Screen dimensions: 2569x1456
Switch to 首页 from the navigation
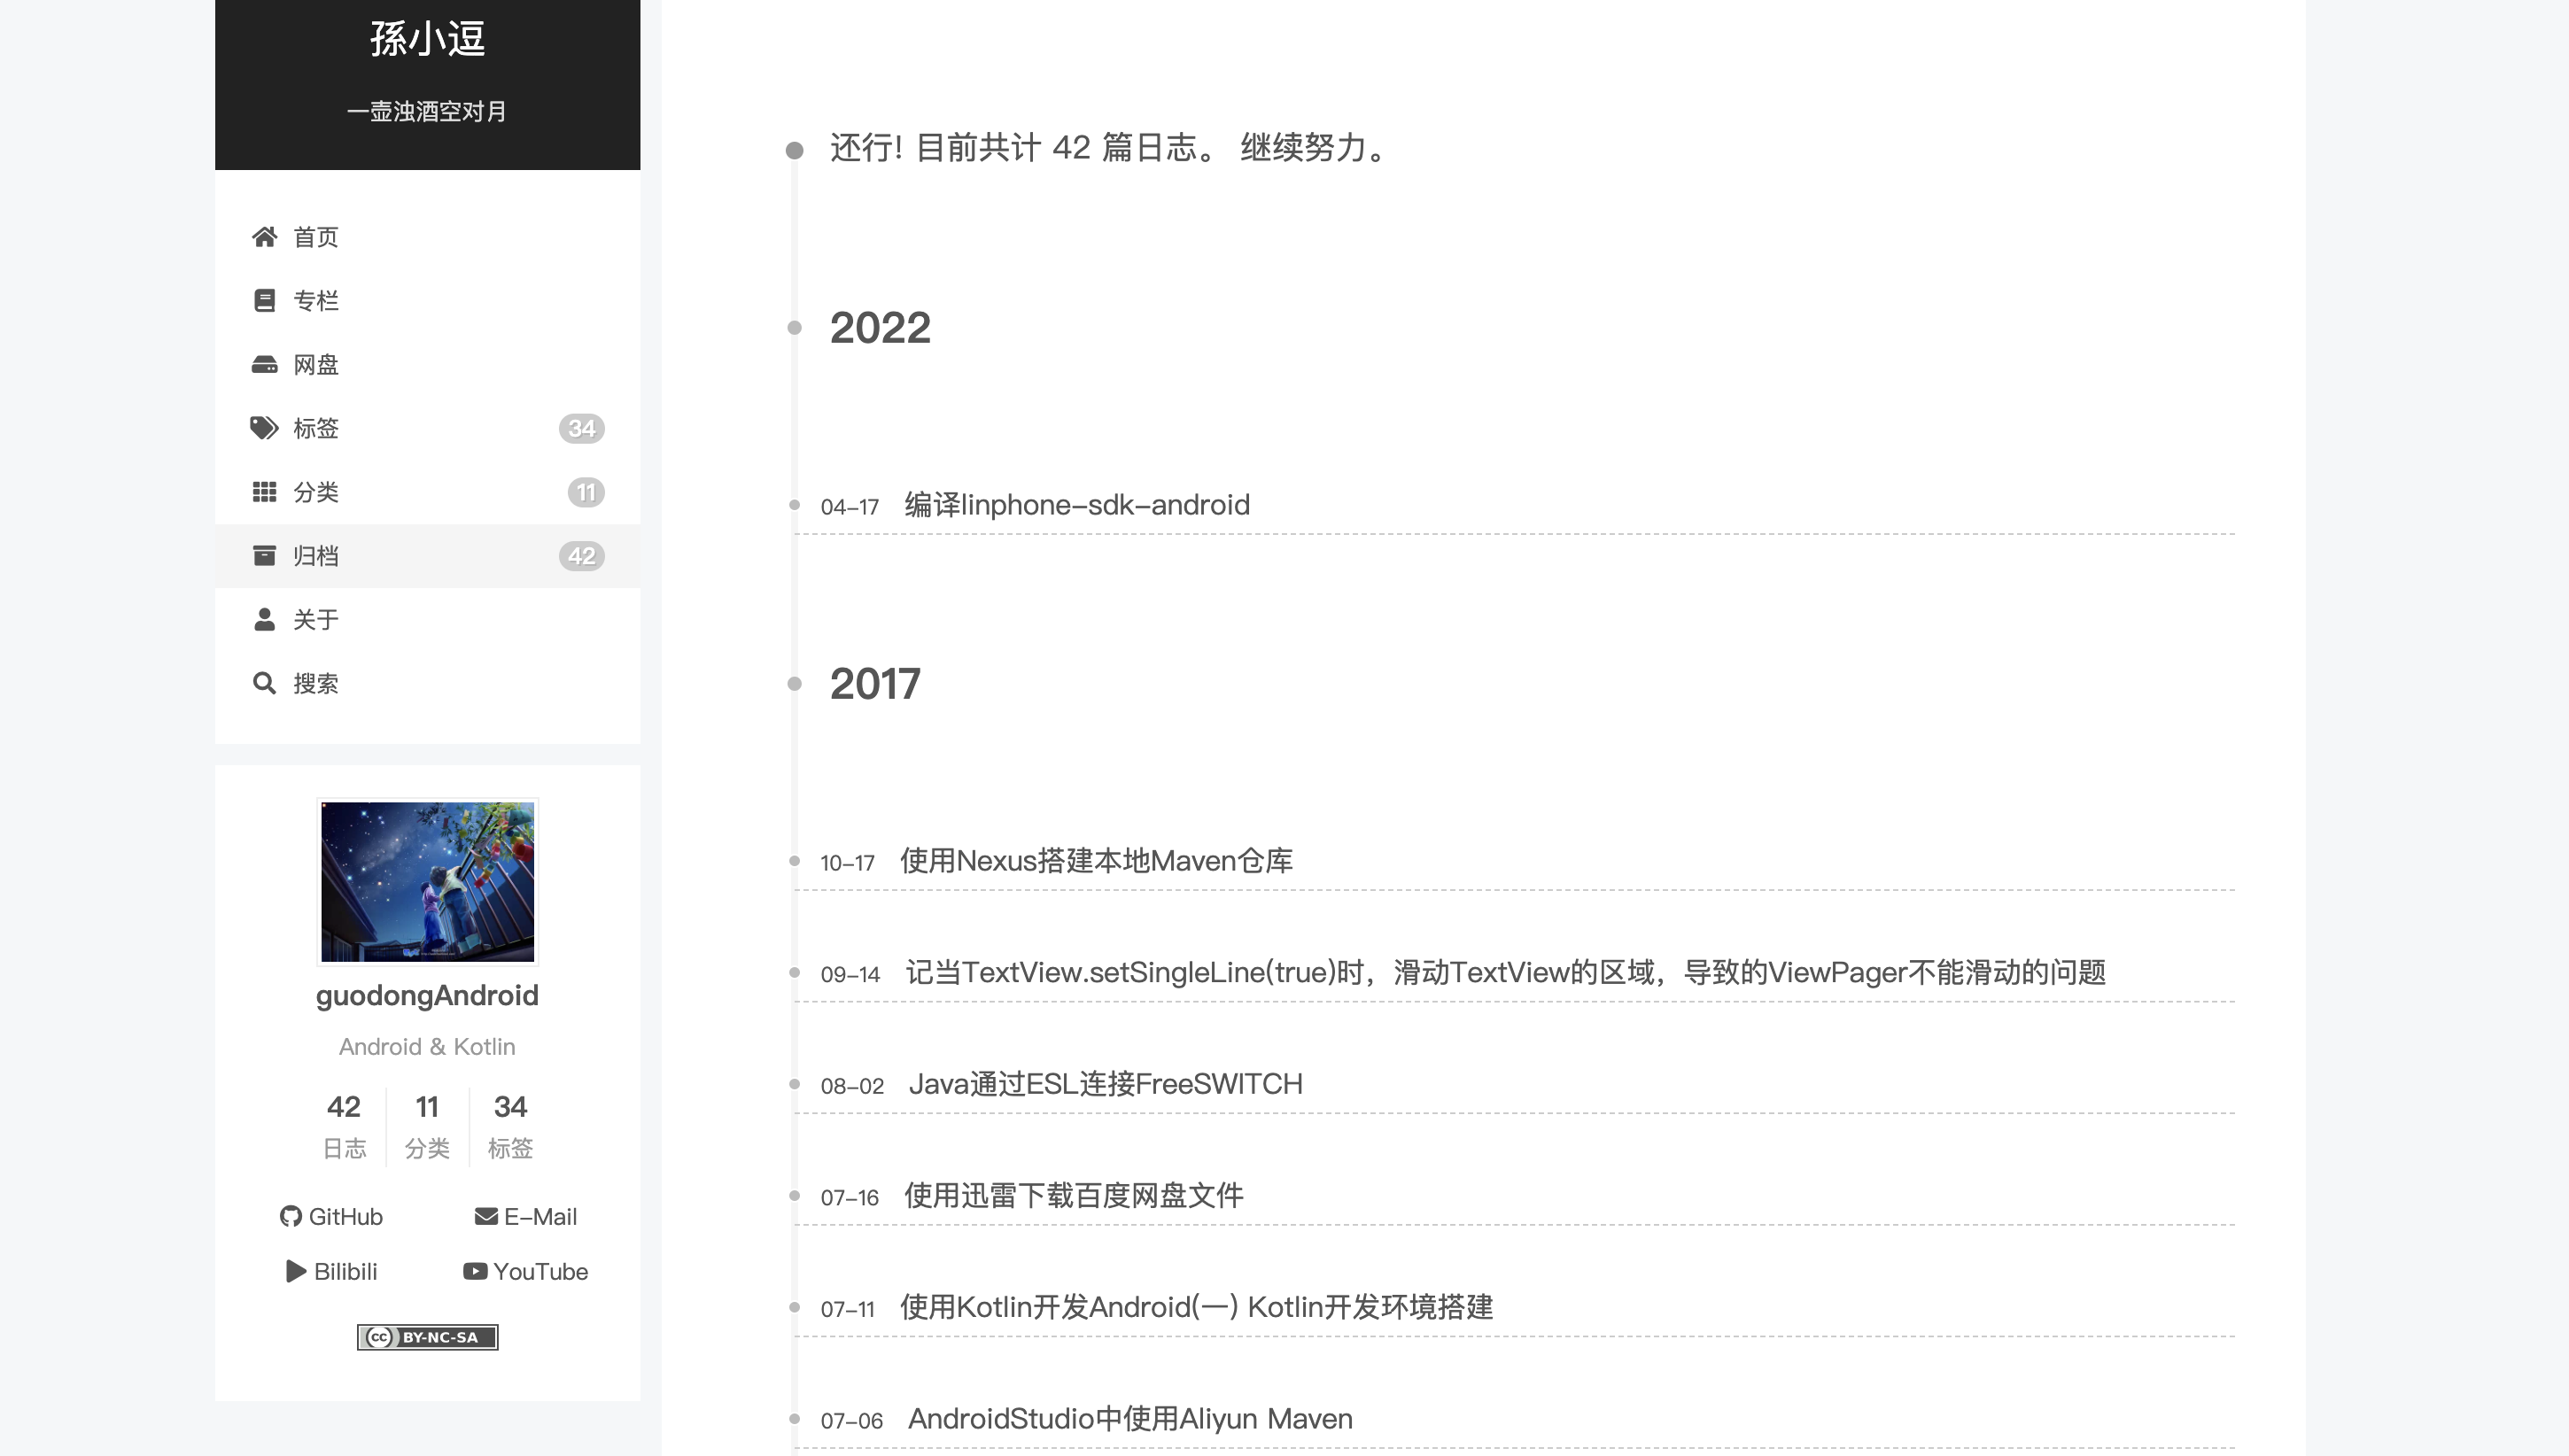[315, 236]
